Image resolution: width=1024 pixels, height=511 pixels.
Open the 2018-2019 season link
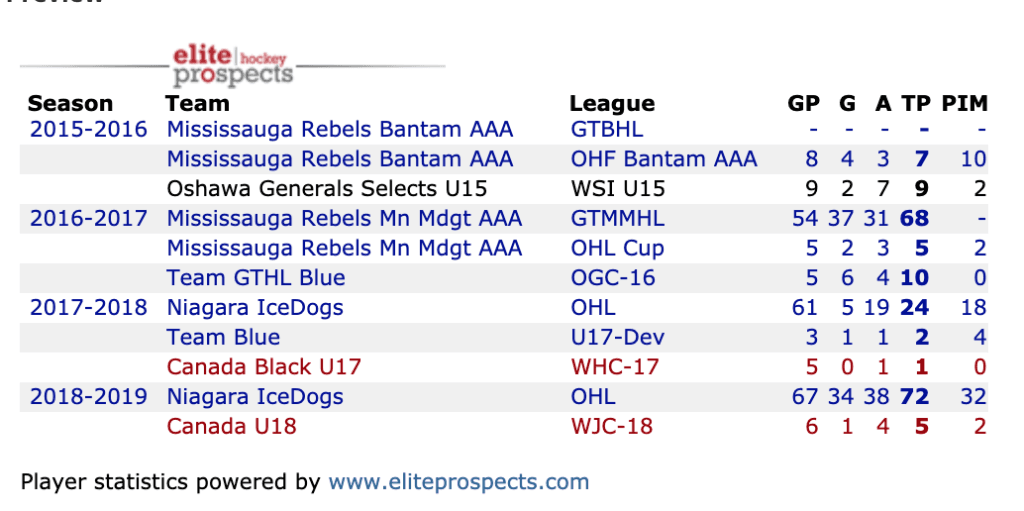coord(88,396)
